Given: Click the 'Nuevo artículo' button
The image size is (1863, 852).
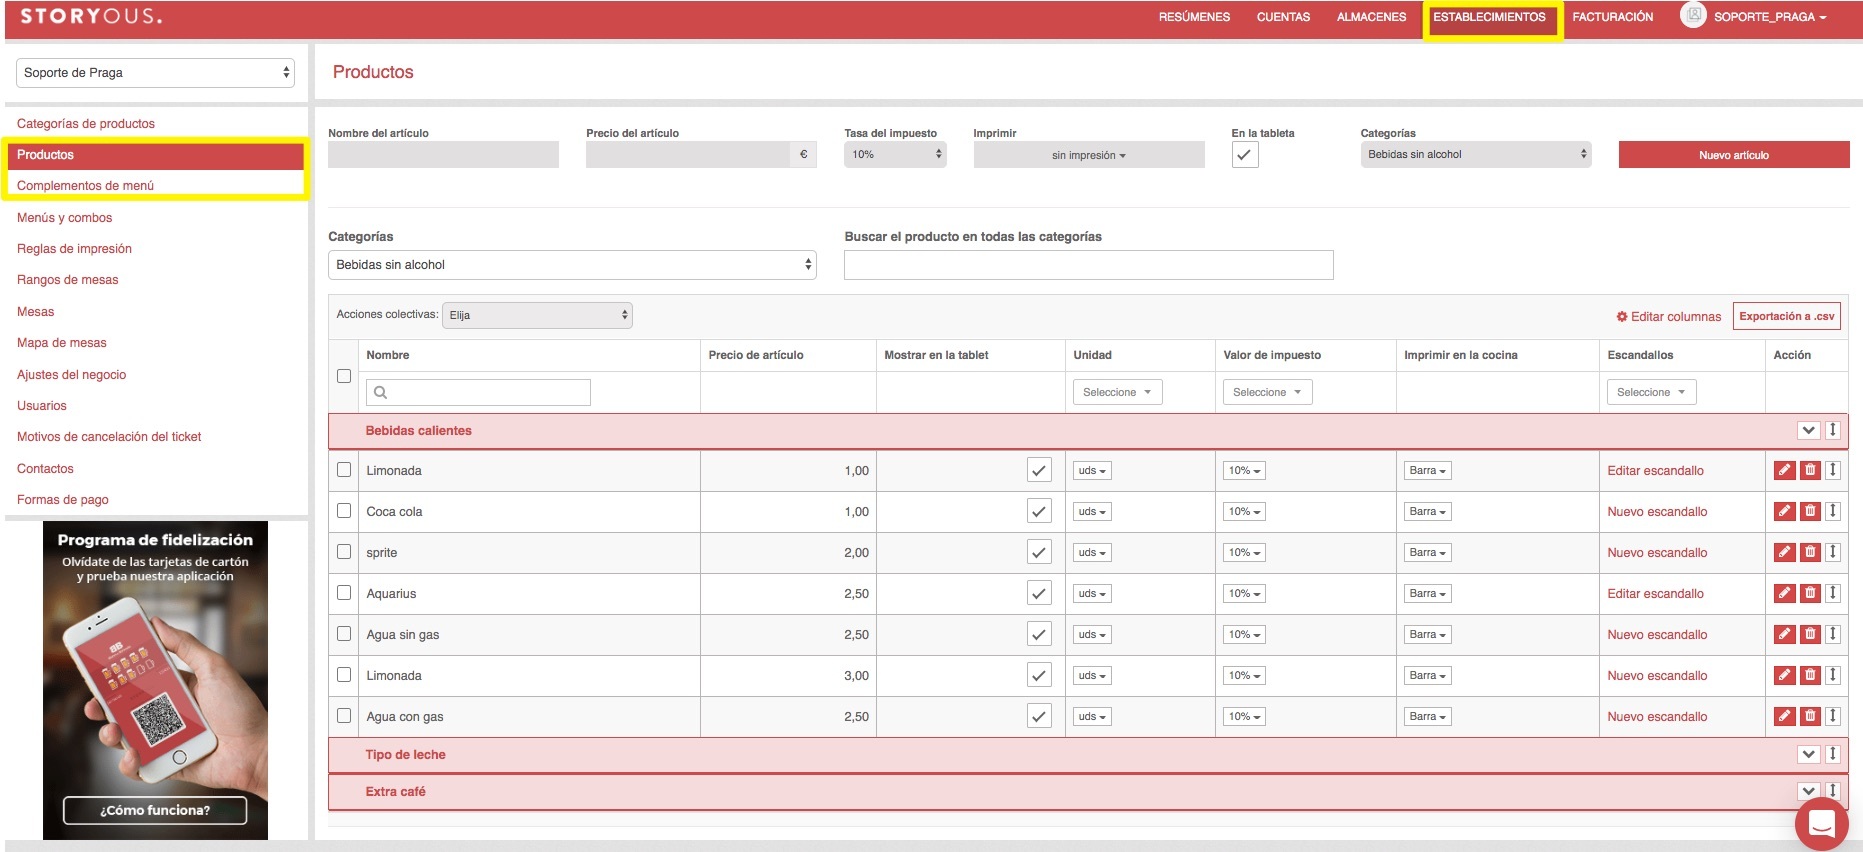Looking at the screenshot, I should coord(1733,155).
